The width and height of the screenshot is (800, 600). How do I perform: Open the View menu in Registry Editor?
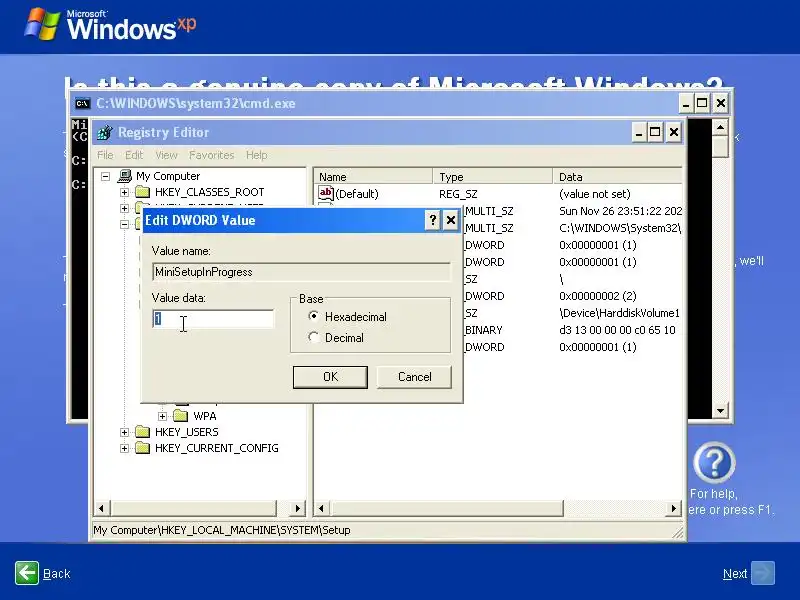click(x=166, y=155)
